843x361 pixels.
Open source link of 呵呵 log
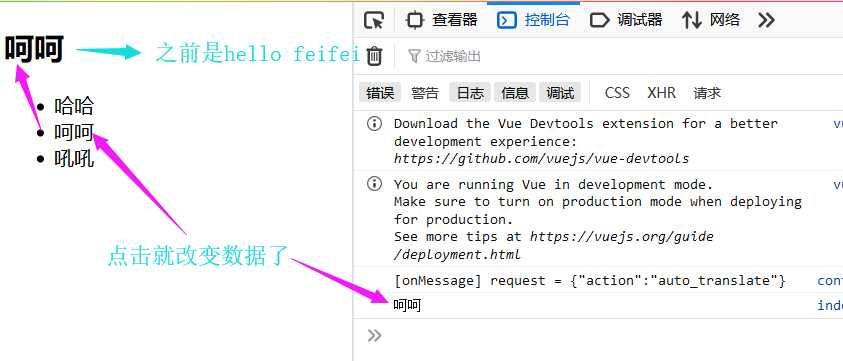pos(830,306)
